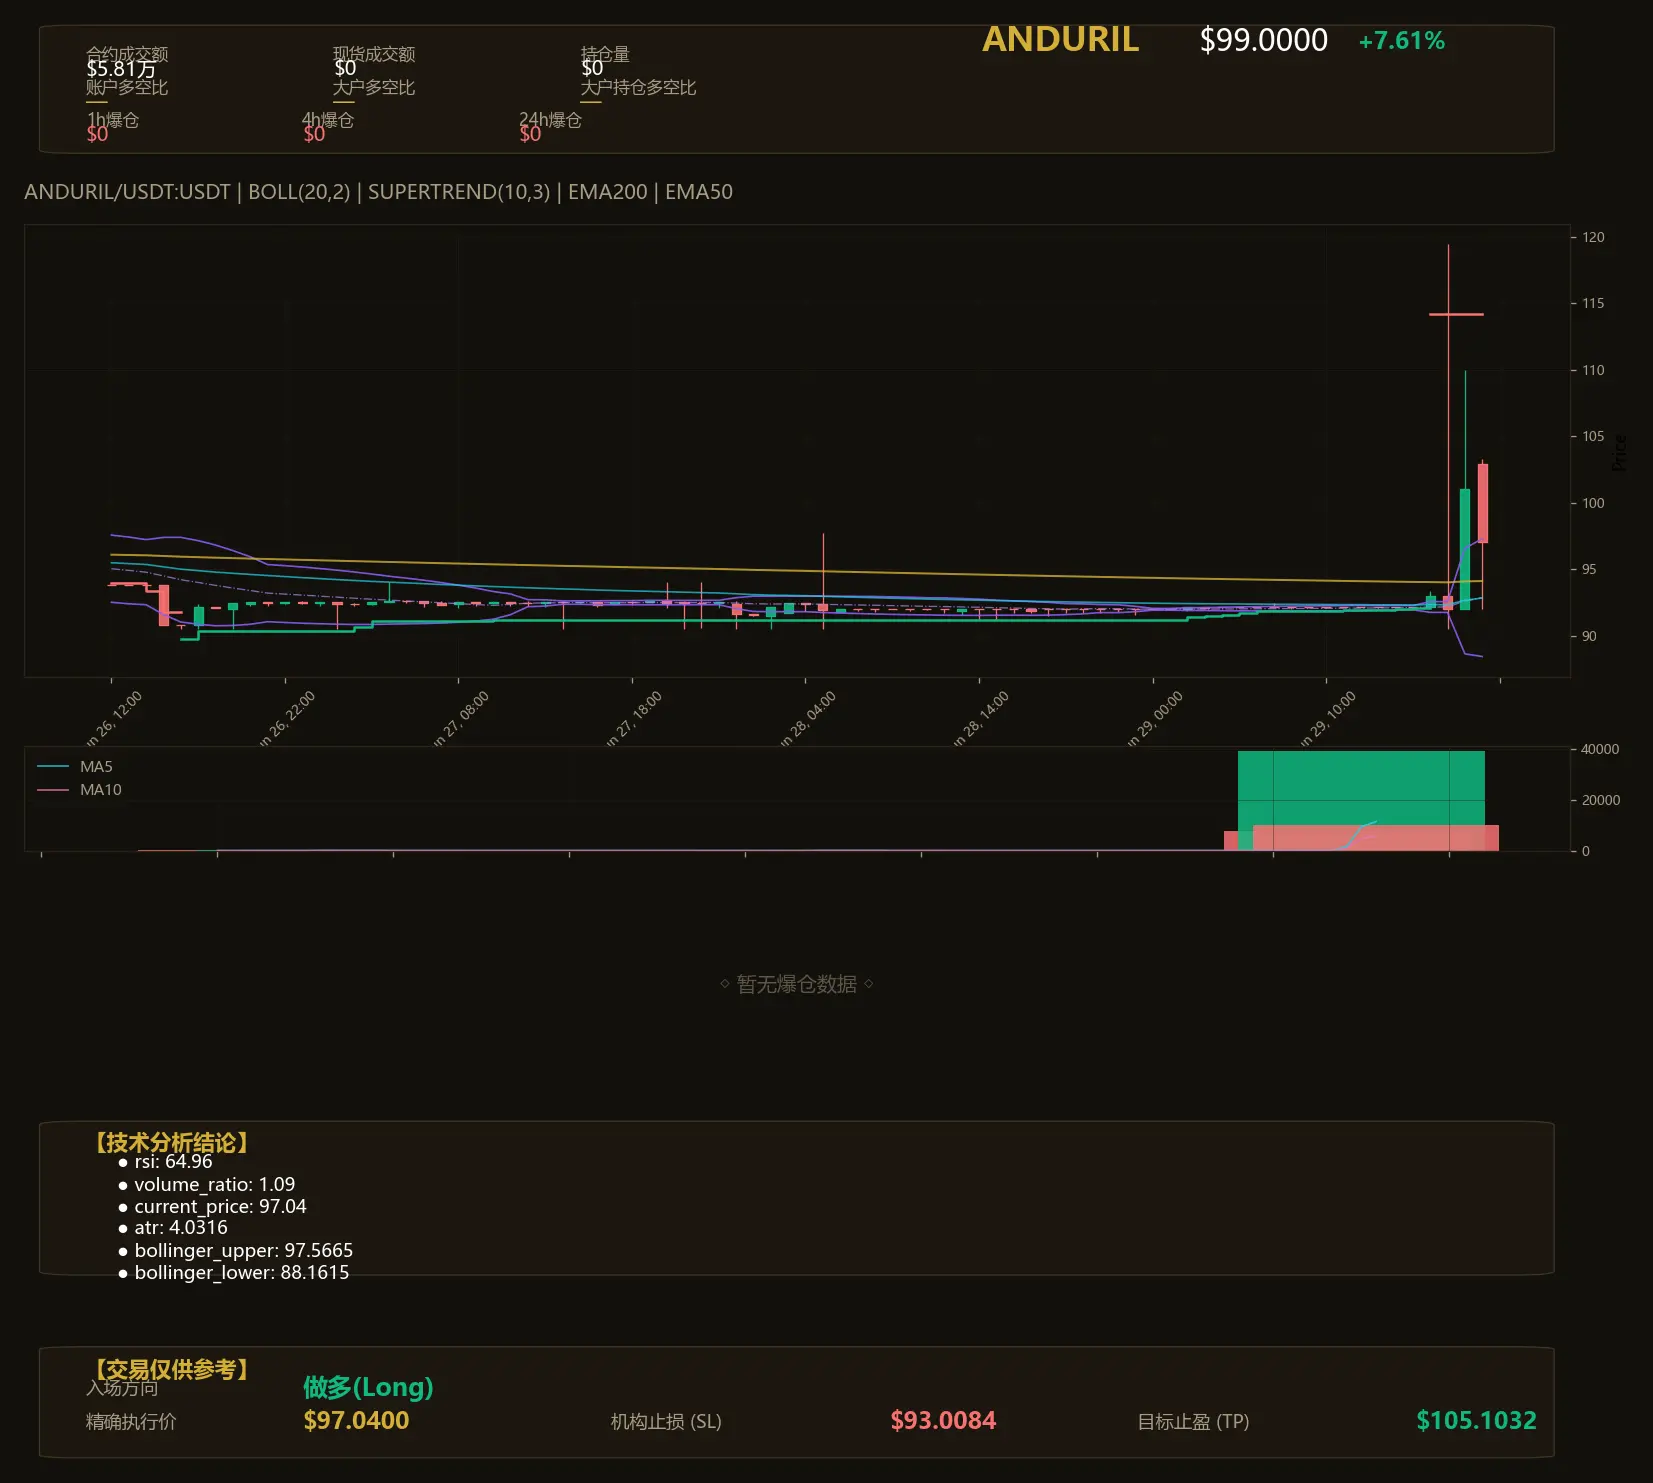Click the 90 price axis label
The height and width of the screenshot is (1483, 1653).
(1589, 636)
